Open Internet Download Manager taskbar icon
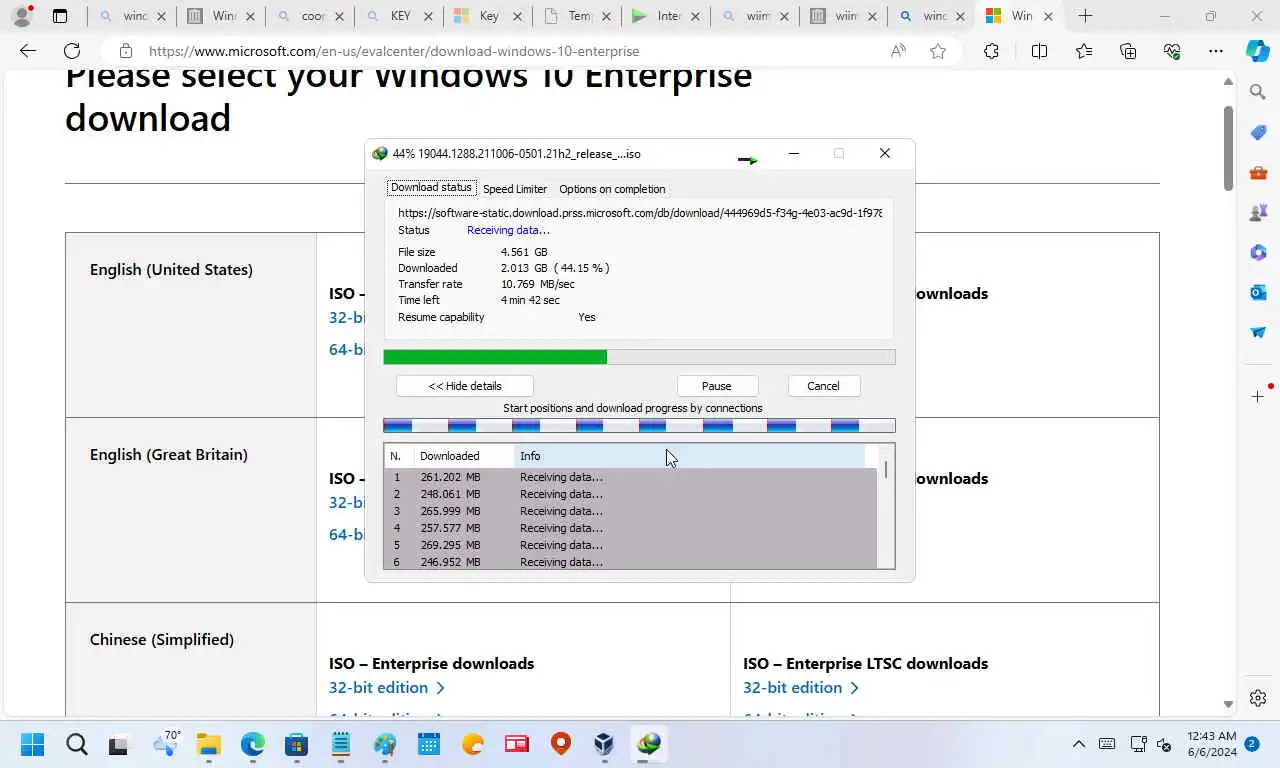This screenshot has width=1280, height=768. (x=649, y=744)
